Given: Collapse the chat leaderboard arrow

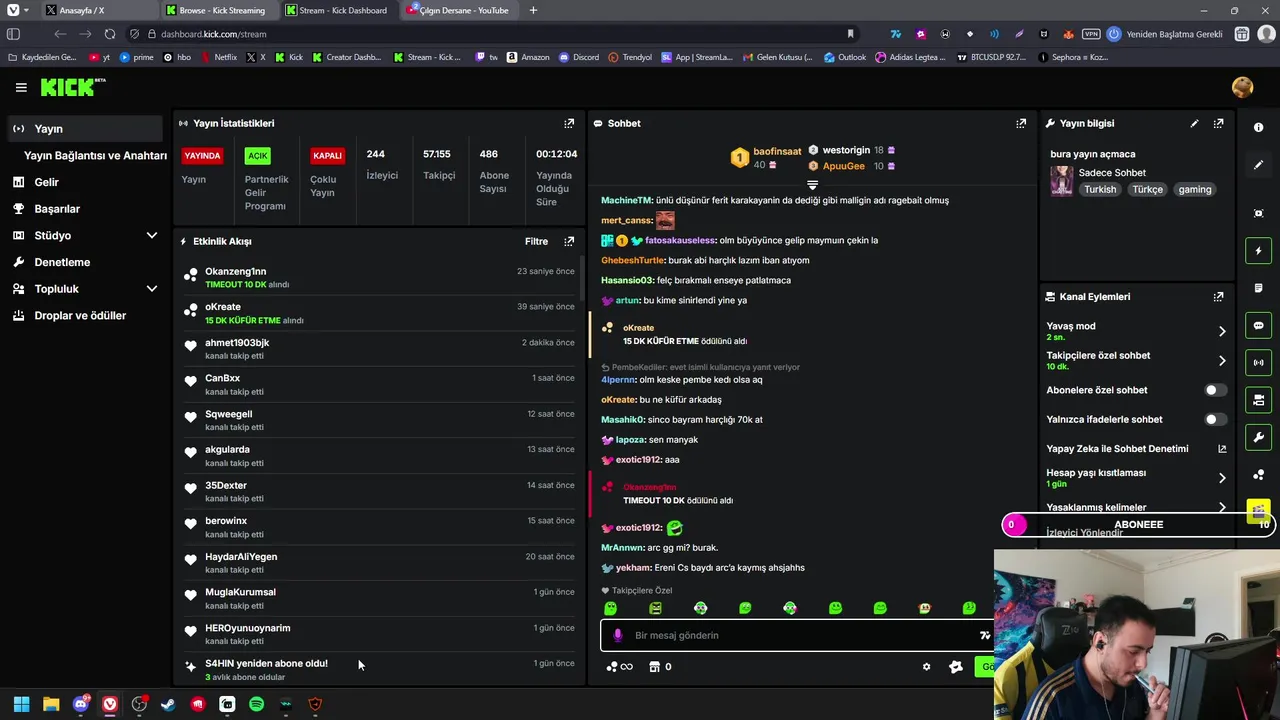Looking at the screenshot, I should 812,185.
